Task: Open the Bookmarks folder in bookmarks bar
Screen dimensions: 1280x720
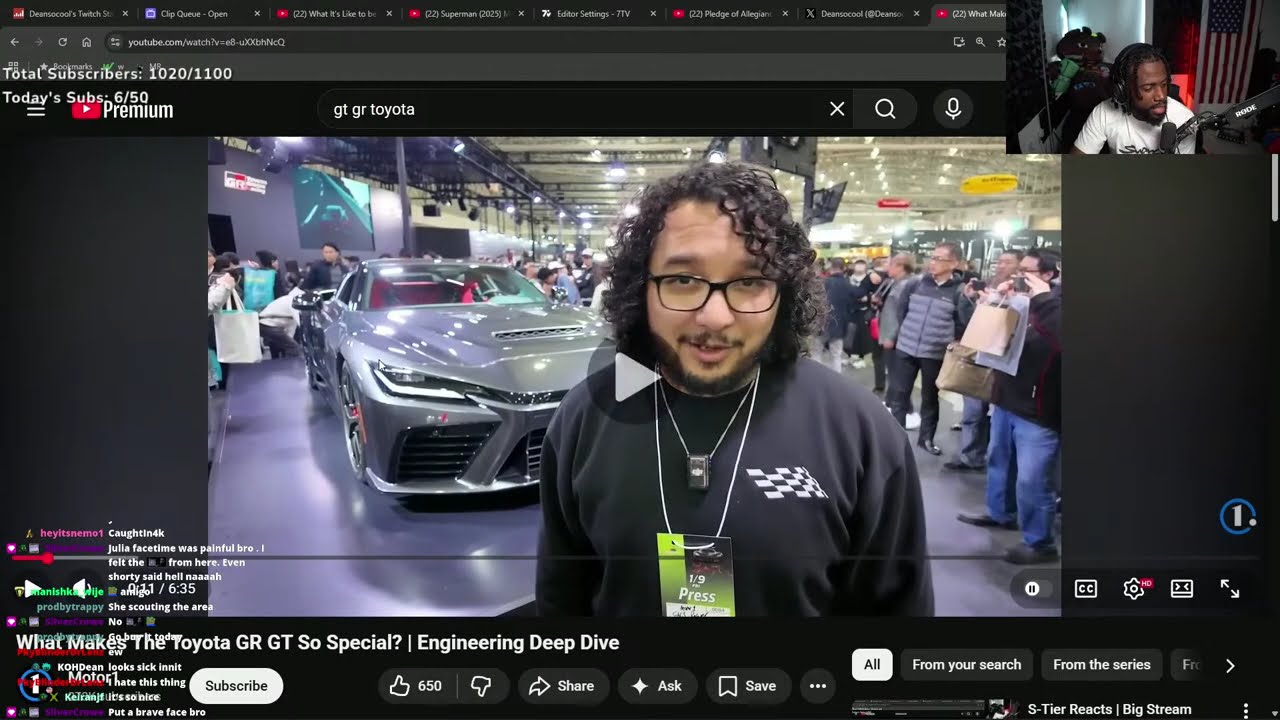Action: click(65, 67)
